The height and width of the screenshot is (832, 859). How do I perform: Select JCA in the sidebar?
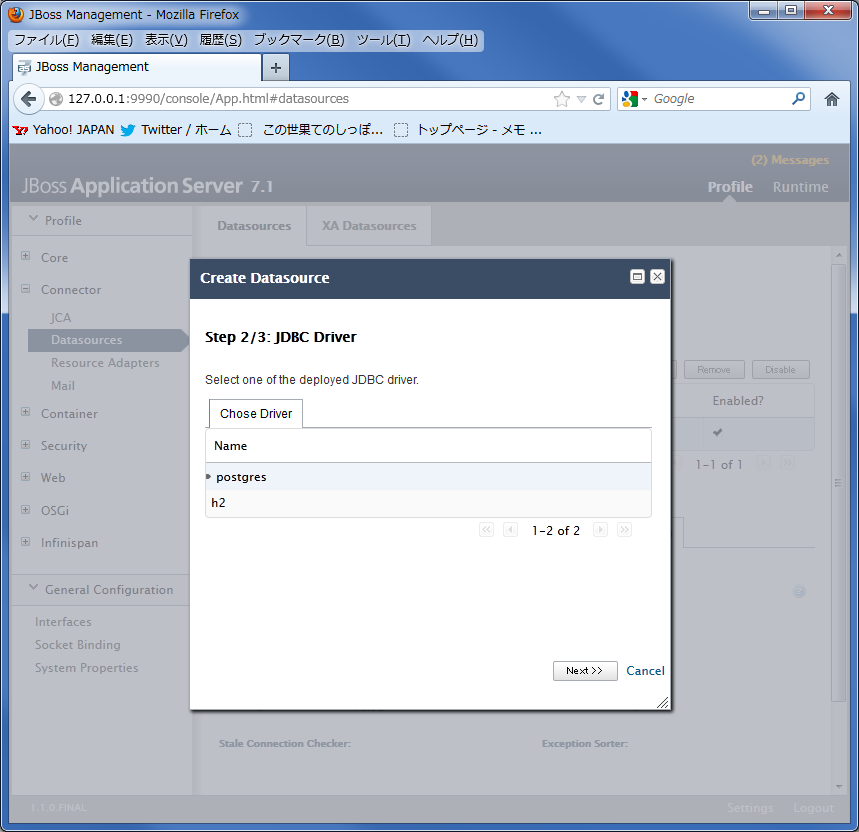coord(60,318)
